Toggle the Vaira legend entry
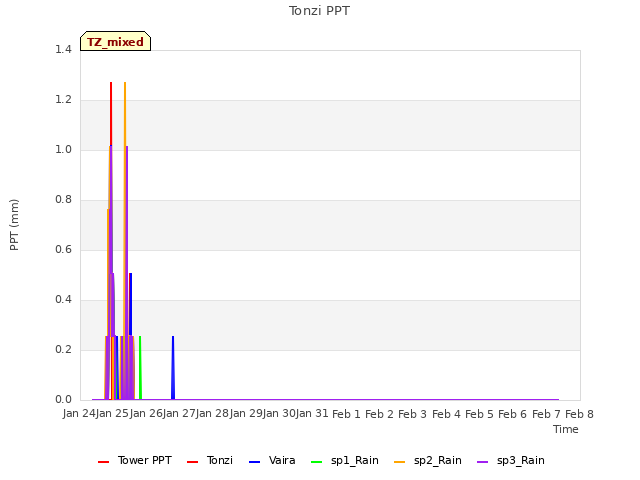The width and height of the screenshot is (640, 480). (272, 460)
